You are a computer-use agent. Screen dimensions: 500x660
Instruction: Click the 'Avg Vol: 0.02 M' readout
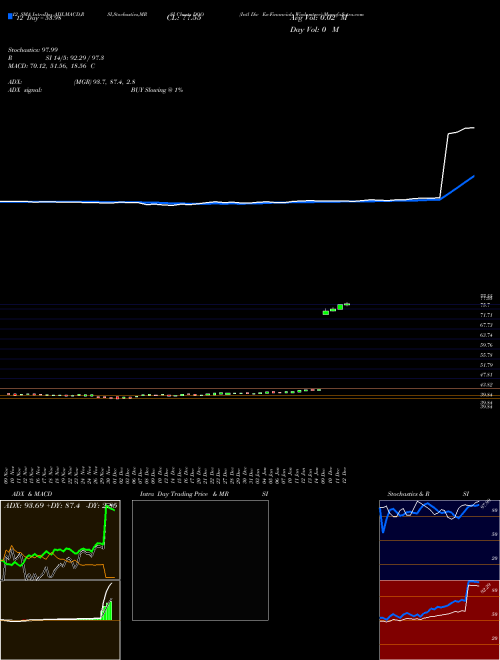[319, 18]
